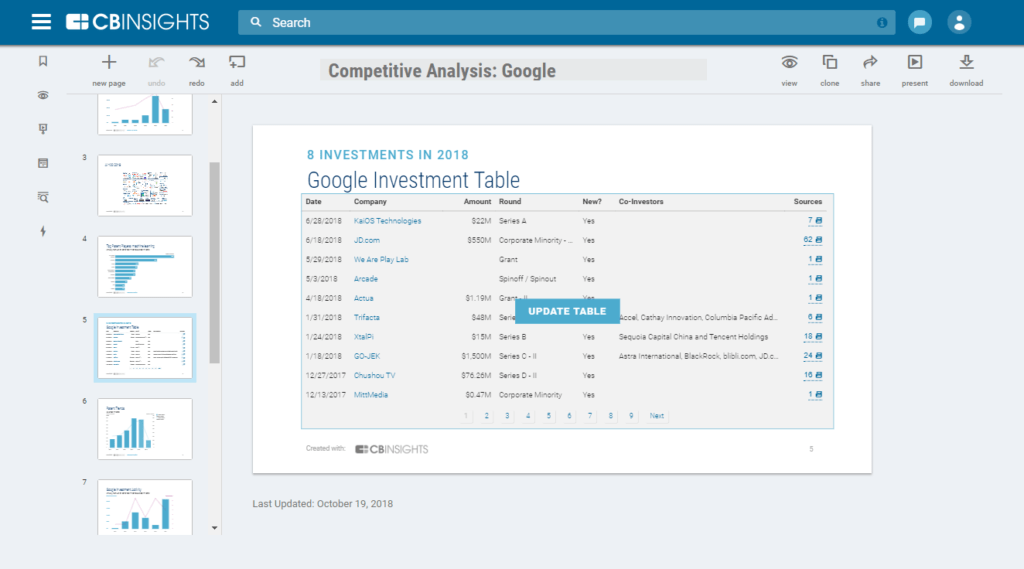Viewport: 1024px width, 569px height.
Task: Click the calendar sidebar icon
Action: [x=43, y=163]
